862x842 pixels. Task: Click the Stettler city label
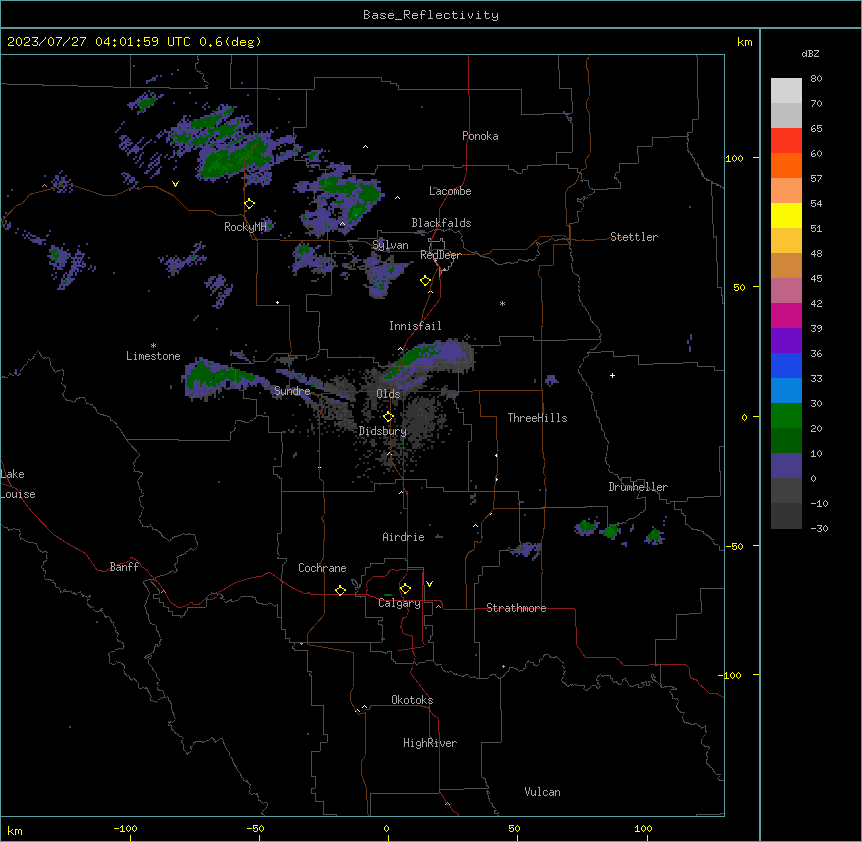coord(634,237)
